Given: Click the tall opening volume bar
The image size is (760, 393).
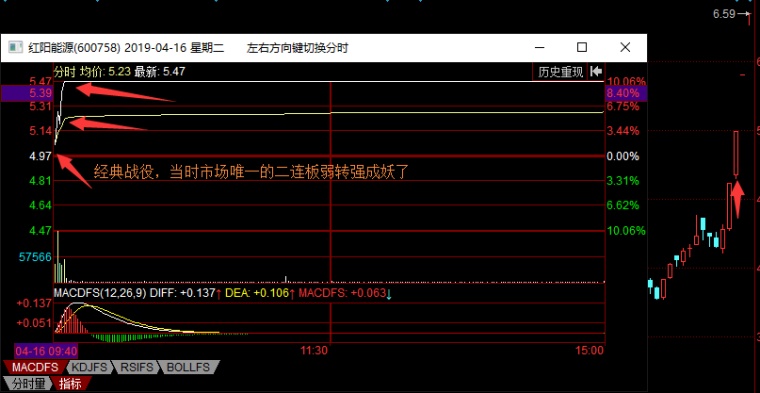Looking at the screenshot, I should point(58,257).
